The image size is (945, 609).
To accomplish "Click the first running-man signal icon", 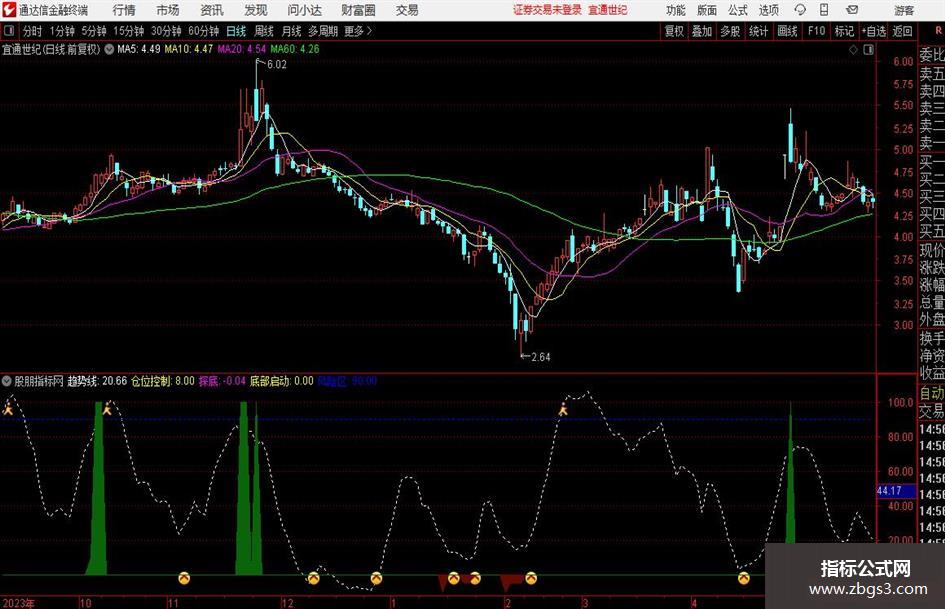I will [x=8, y=408].
